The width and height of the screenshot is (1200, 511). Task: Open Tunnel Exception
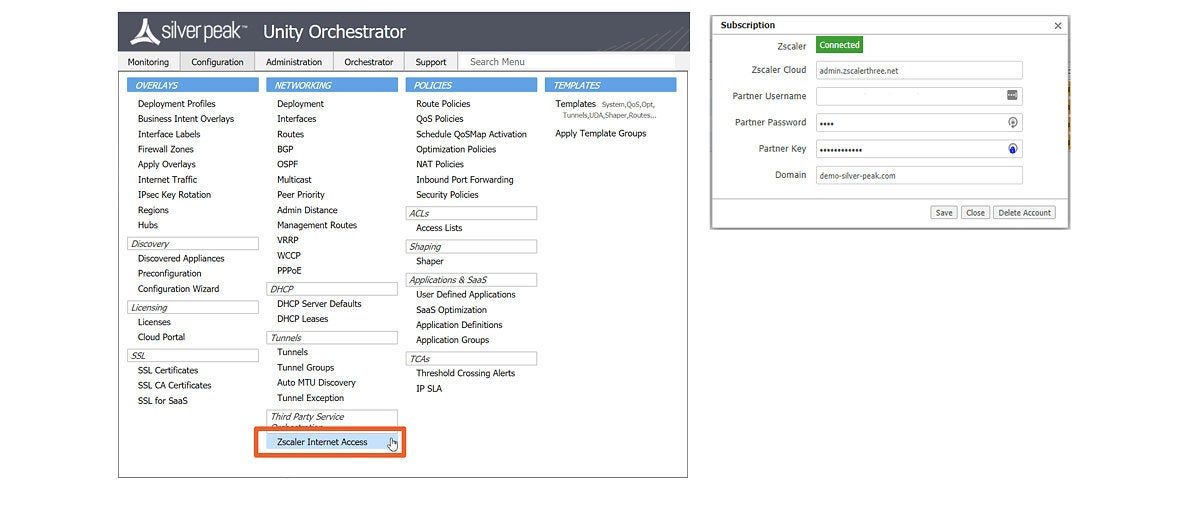pos(310,398)
